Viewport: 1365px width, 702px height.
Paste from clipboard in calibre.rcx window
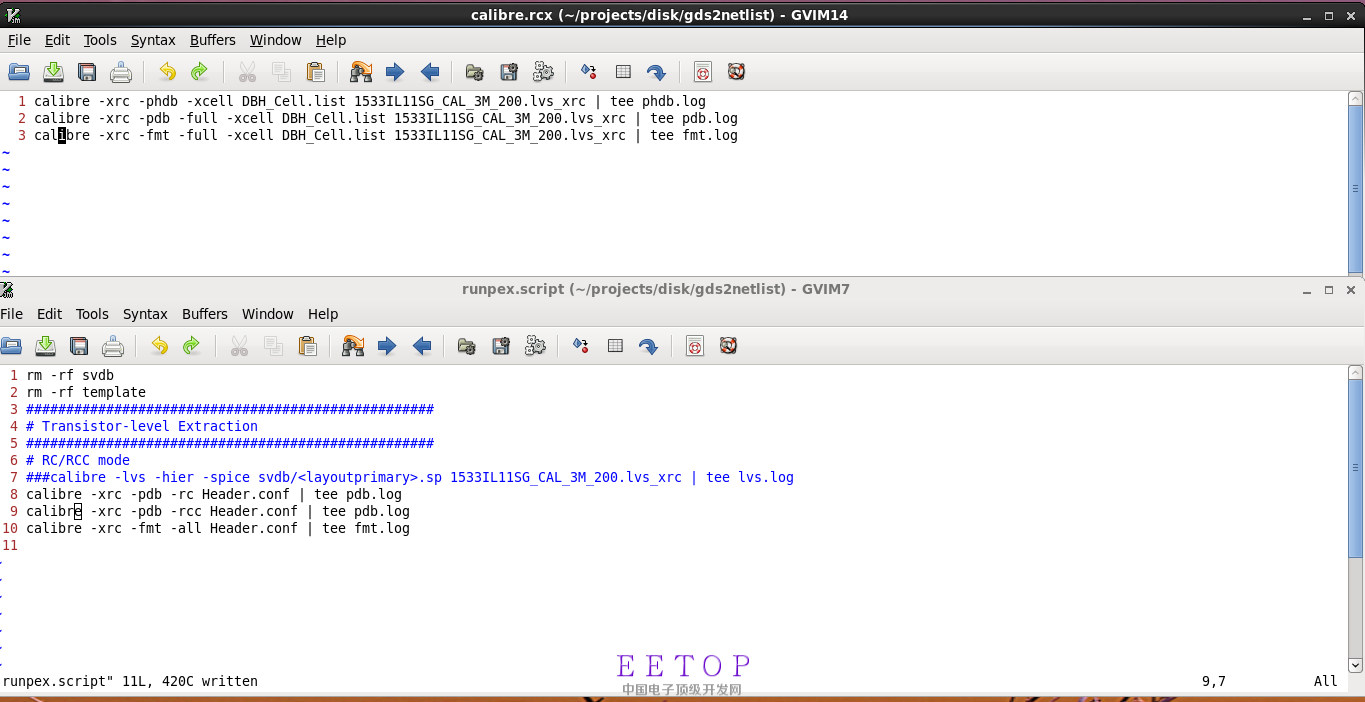[316, 72]
